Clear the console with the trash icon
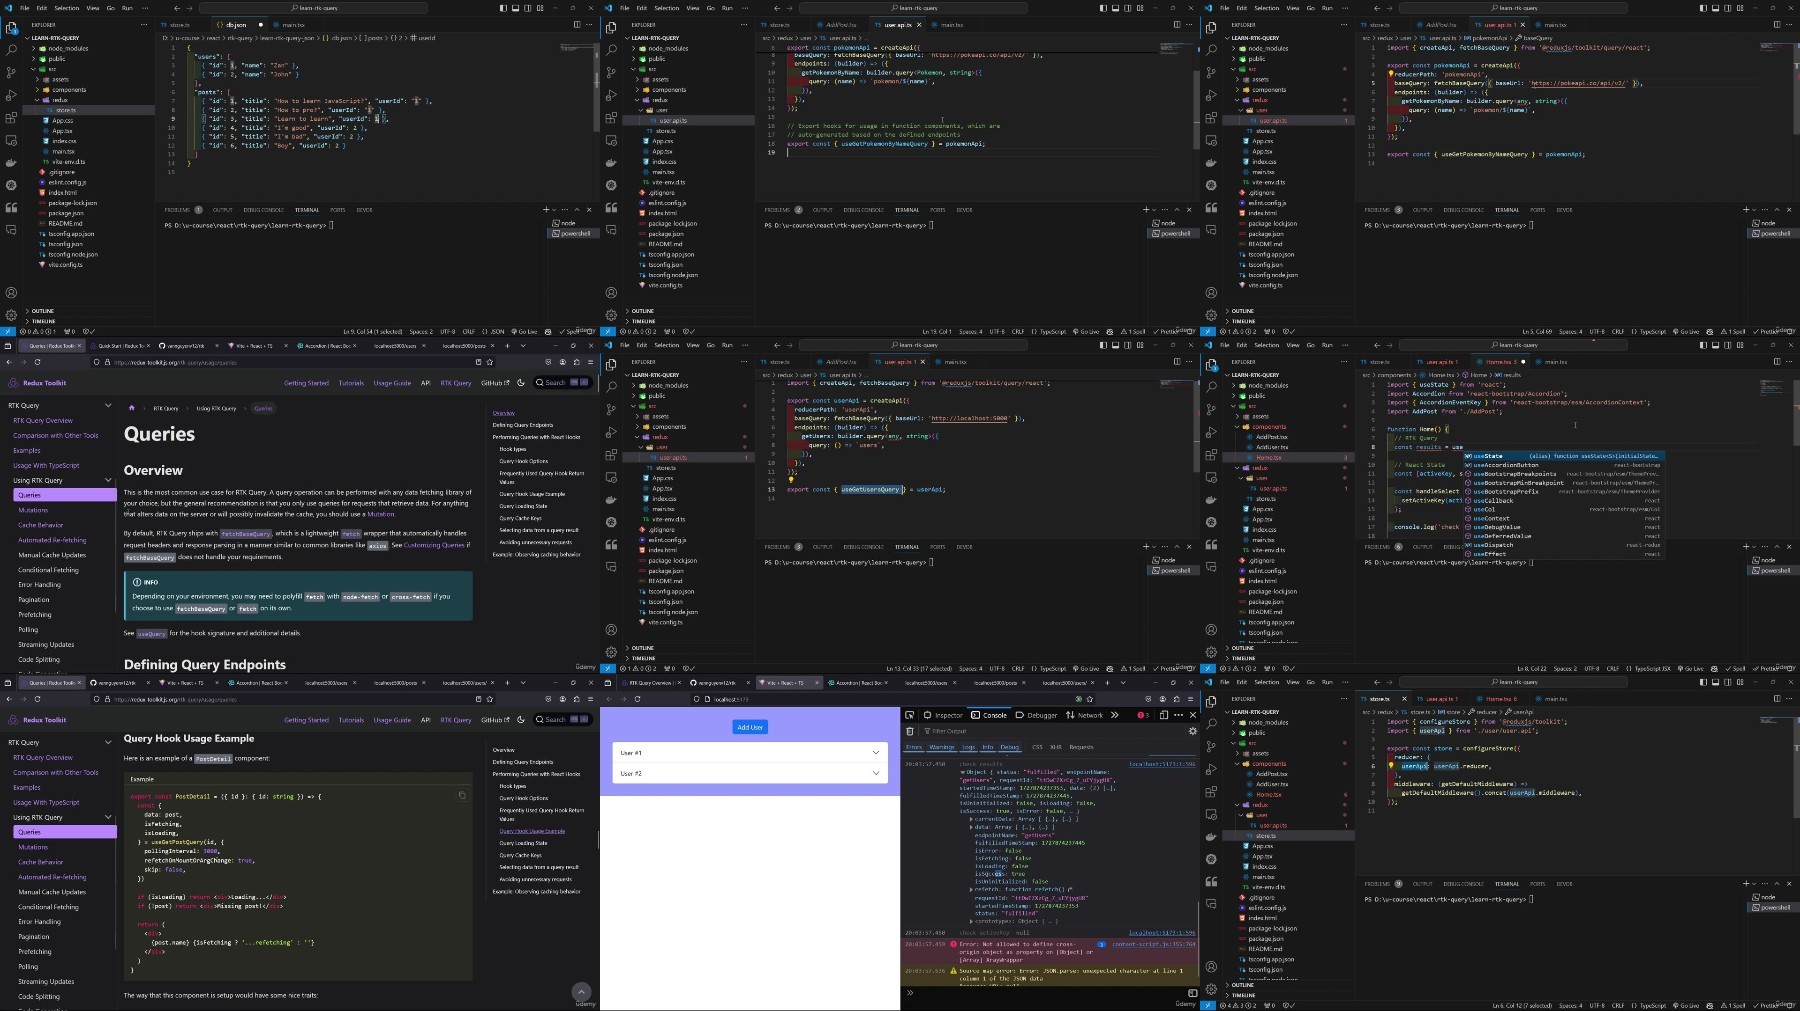Viewport: 1800px width, 1011px height. 909,731
